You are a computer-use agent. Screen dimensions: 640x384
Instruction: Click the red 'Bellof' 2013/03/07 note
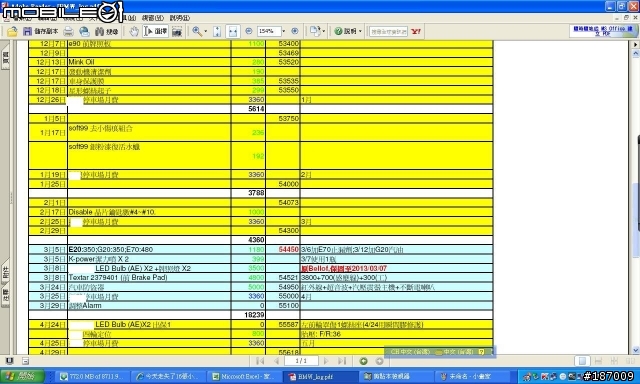point(344,269)
